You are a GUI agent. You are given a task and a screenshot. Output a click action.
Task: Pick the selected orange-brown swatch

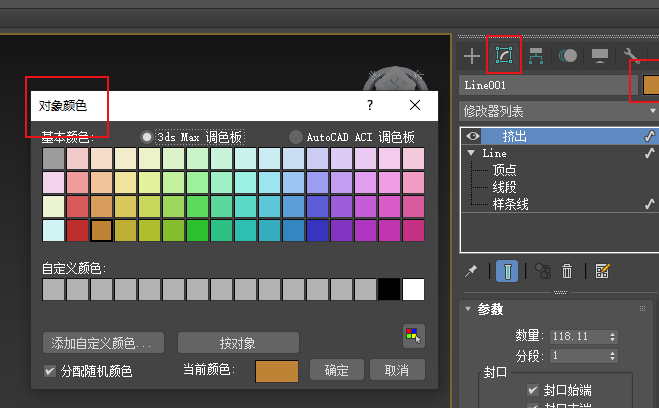coord(101,230)
